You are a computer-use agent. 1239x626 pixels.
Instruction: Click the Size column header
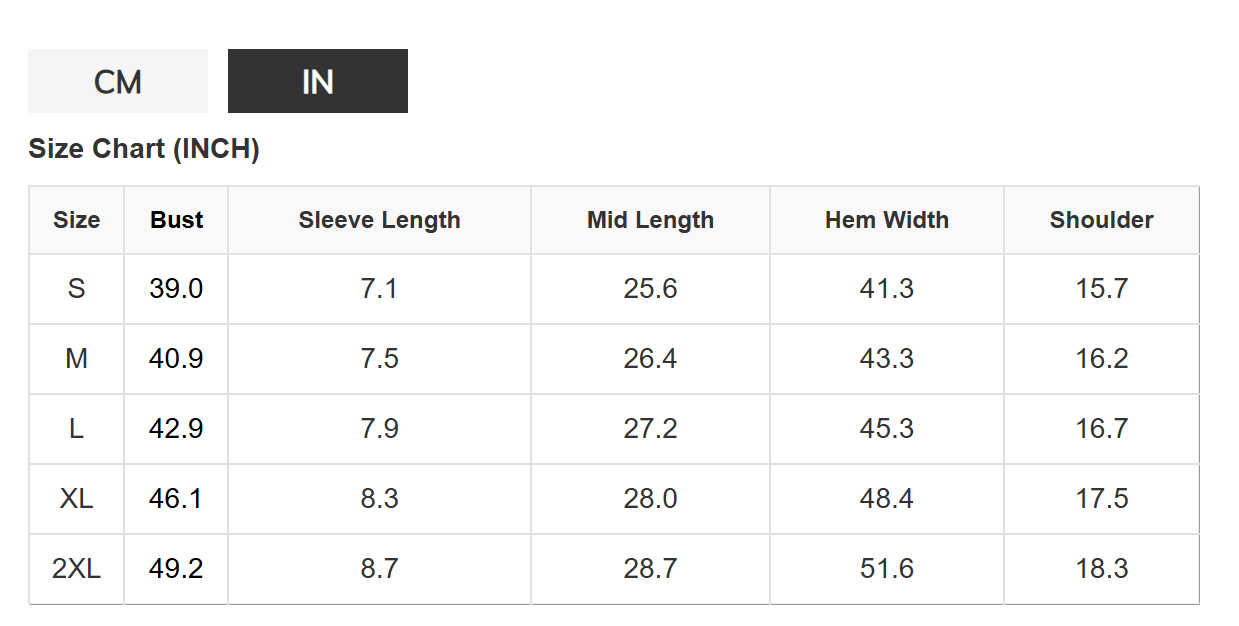click(x=77, y=220)
